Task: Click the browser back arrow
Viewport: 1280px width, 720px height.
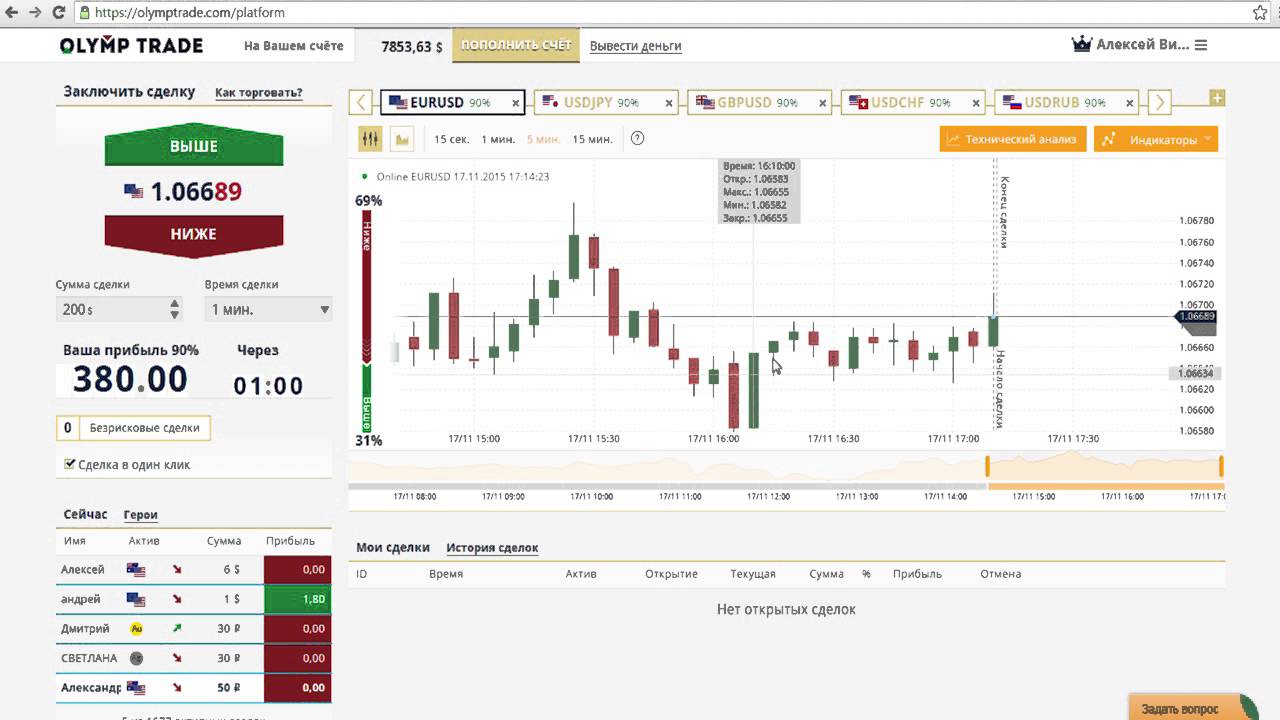Action: [x=12, y=13]
